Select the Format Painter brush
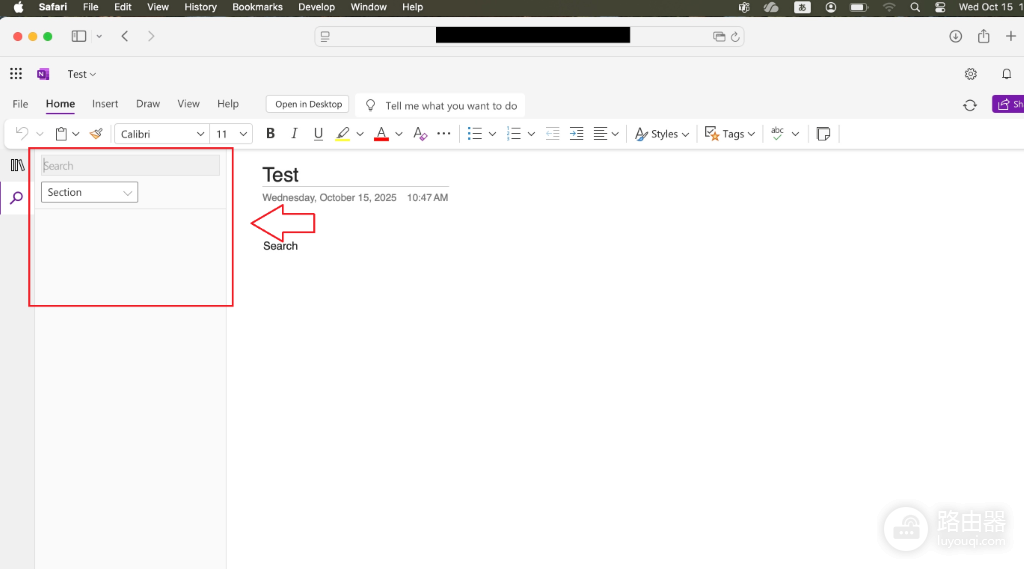1024x569 pixels. pyautogui.click(x=96, y=134)
